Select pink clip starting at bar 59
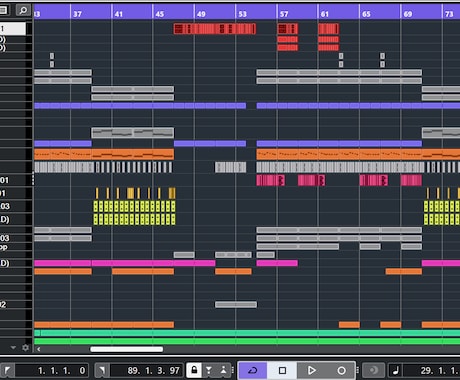The width and height of the screenshot is (460, 380). coord(311,180)
